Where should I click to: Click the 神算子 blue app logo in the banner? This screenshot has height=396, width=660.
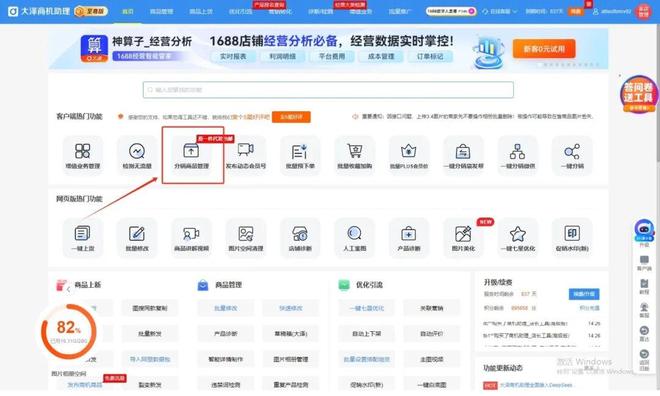[x=94, y=48]
